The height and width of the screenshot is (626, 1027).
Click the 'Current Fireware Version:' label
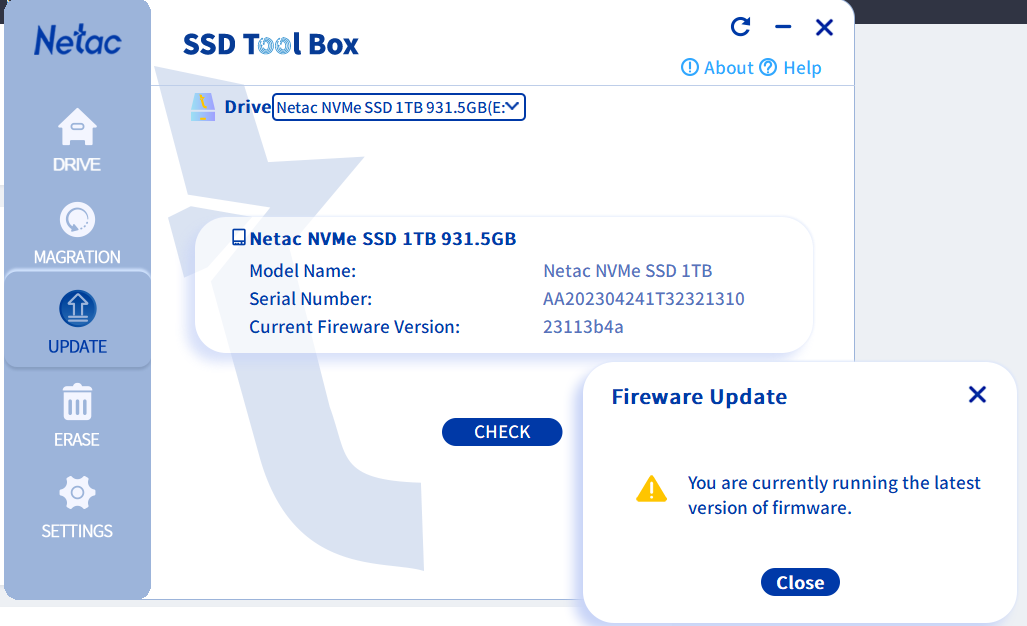click(354, 327)
